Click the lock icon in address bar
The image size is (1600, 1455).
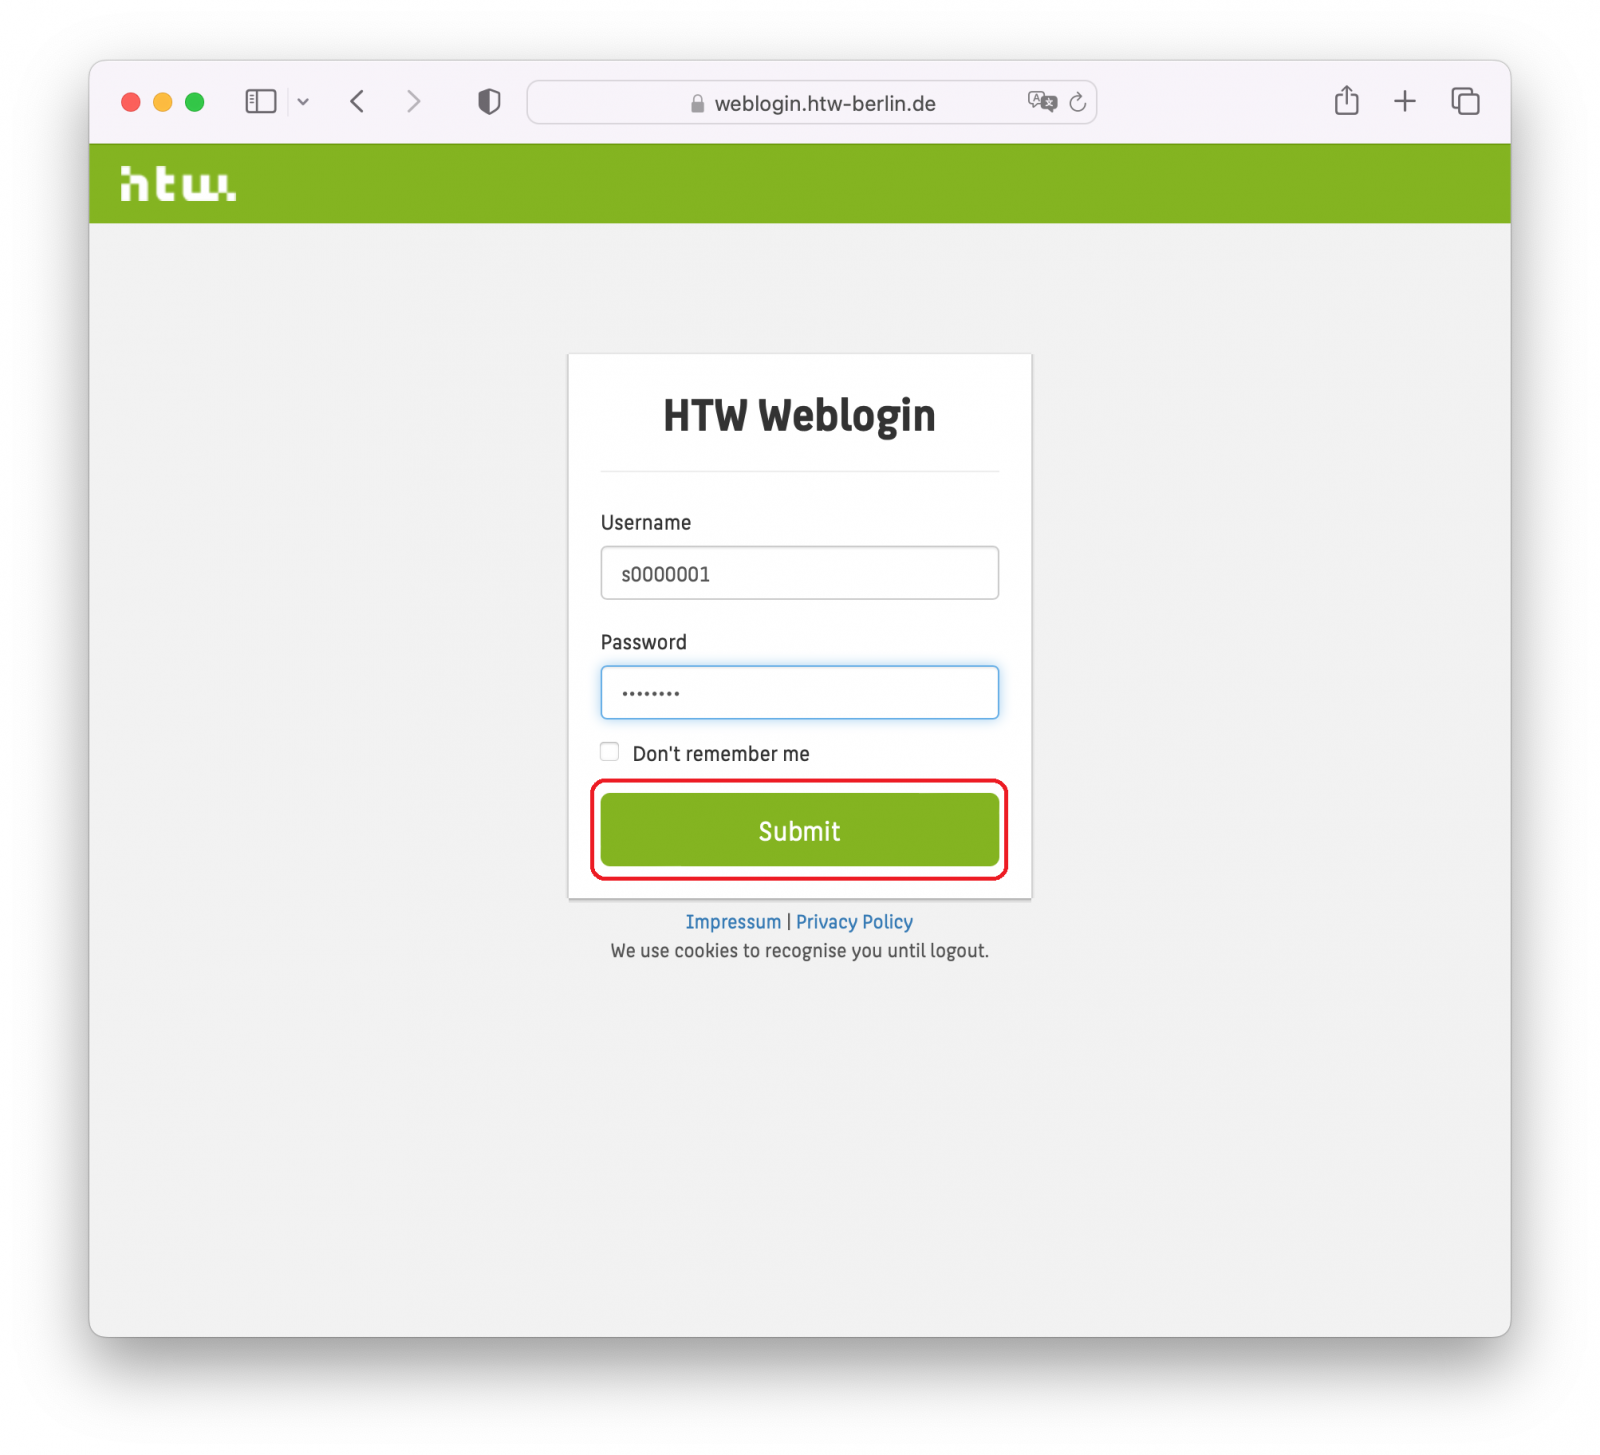697,104
